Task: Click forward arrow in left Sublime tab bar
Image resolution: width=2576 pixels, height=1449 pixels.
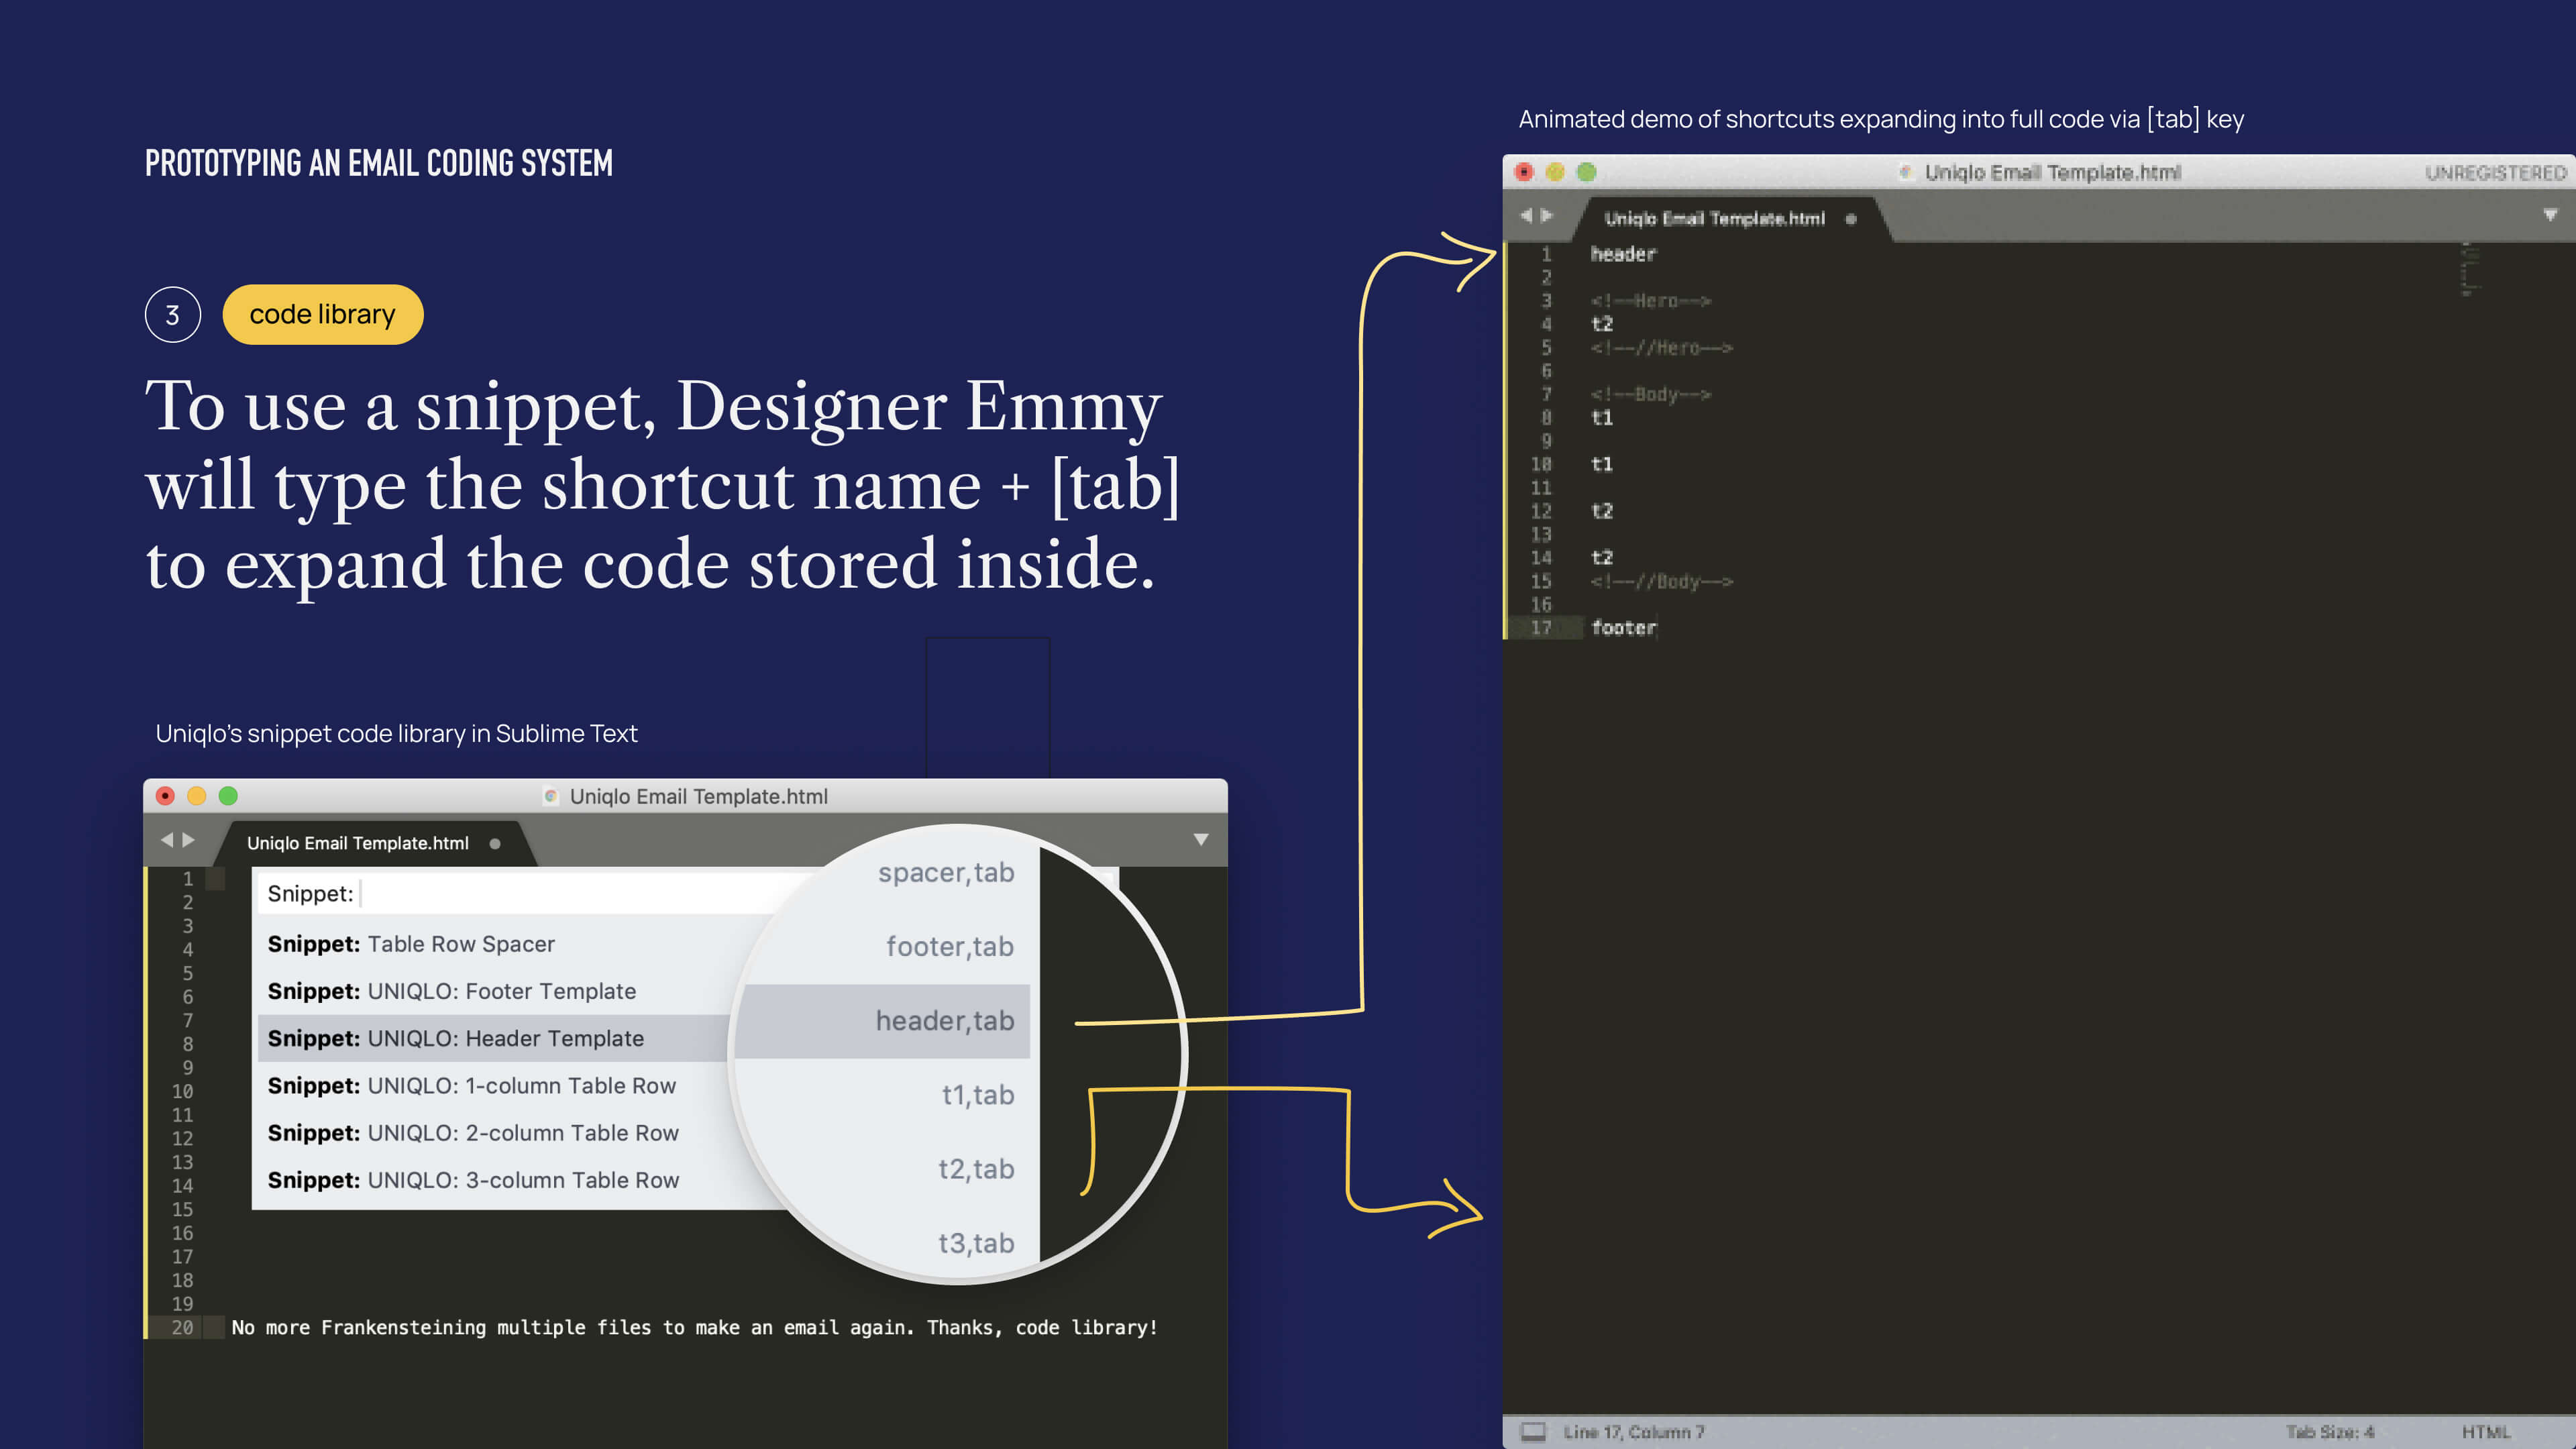Action: (x=189, y=840)
